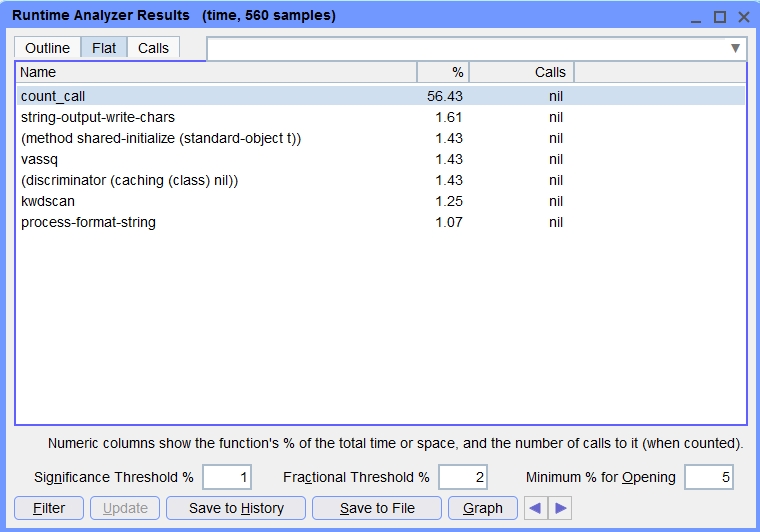Viewport: 760px width, 532px height.
Task: Focus the Minimum % for Opening field
Action: [x=709, y=477]
